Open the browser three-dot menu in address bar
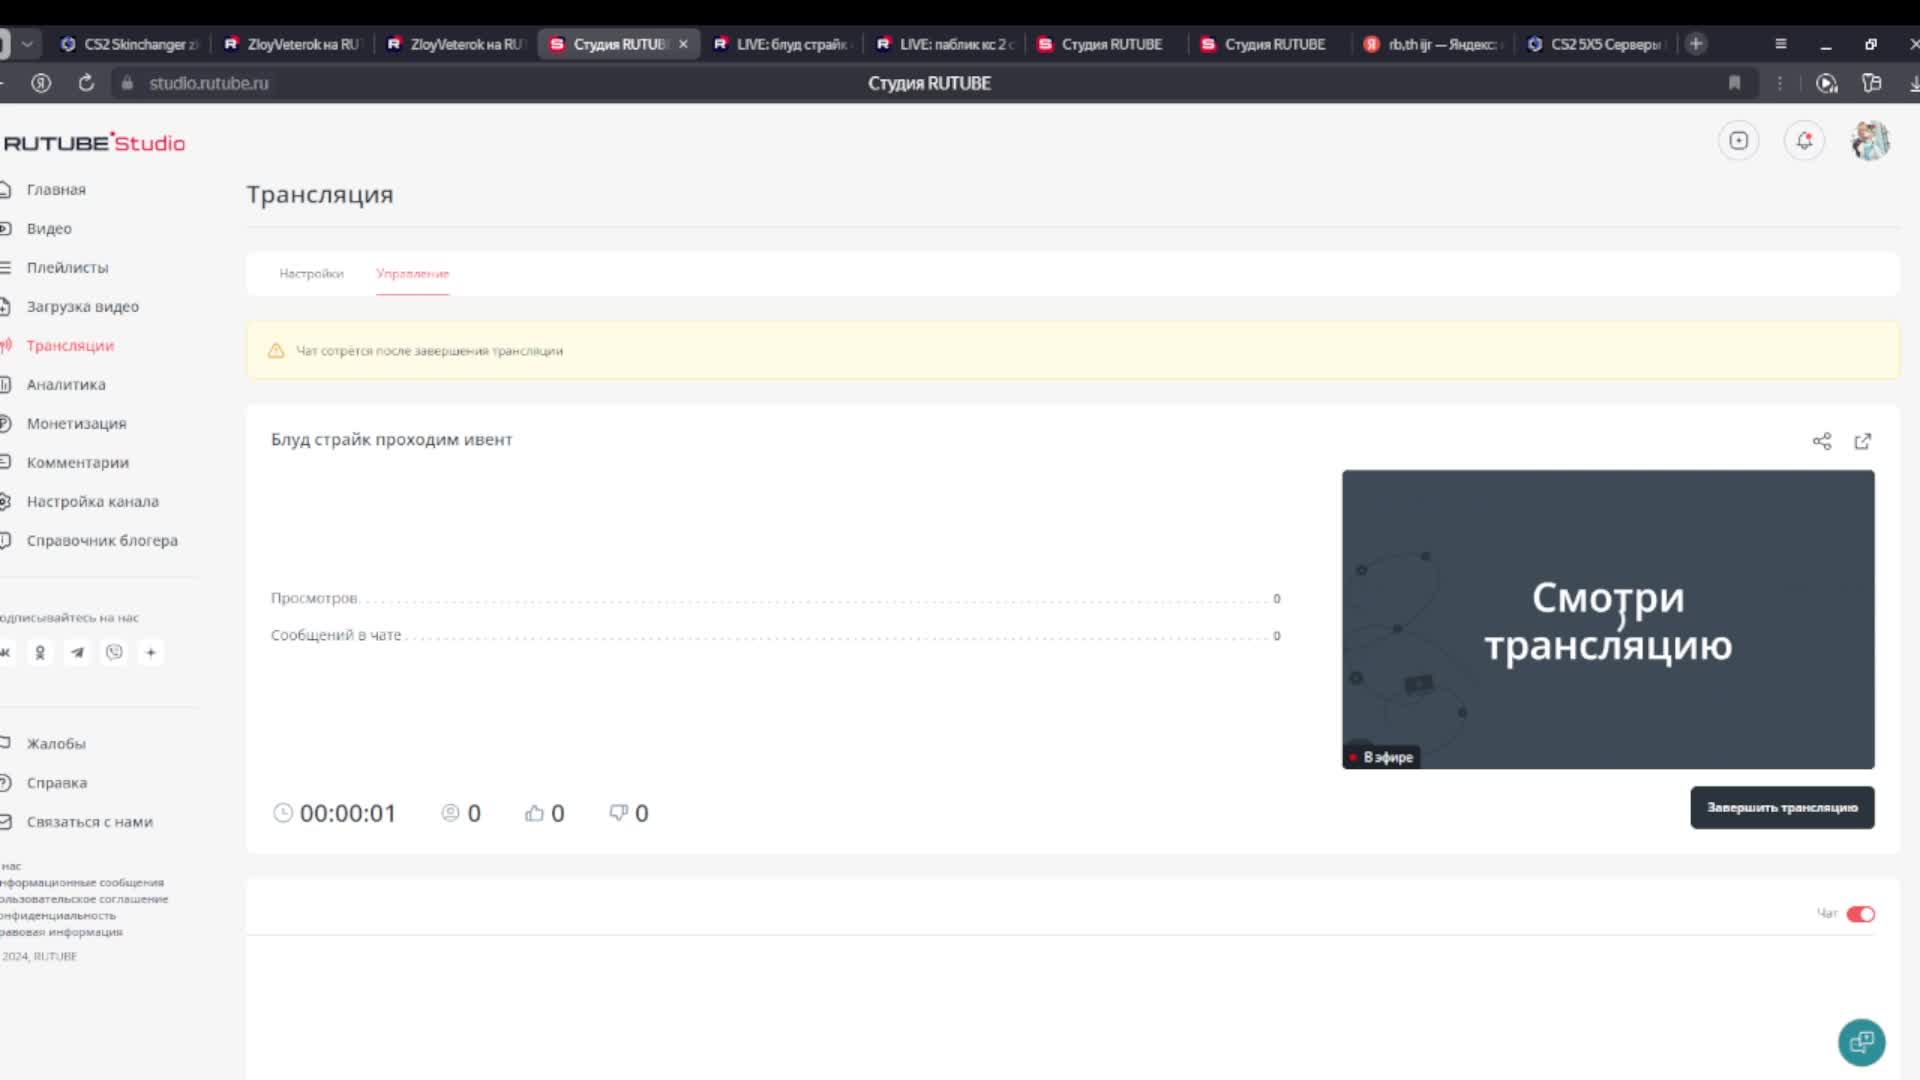Viewport: 1920px width, 1080px height. [x=1779, y=83]
